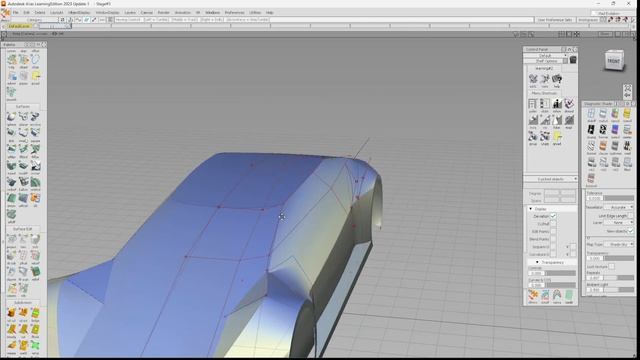The height and width of the screenshot is (360, 640).
Task: Select the checkmark diagnostic shade shortcut in Control Panel
Action: click(569, 104)
